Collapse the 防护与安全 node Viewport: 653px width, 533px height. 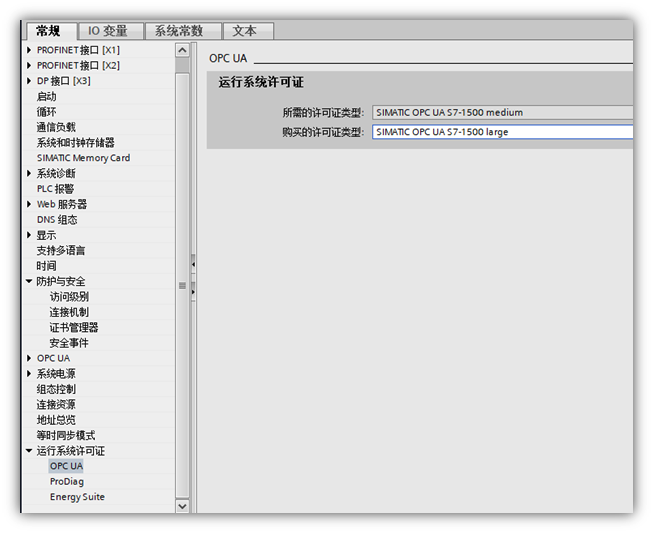[x=29, y=281]
